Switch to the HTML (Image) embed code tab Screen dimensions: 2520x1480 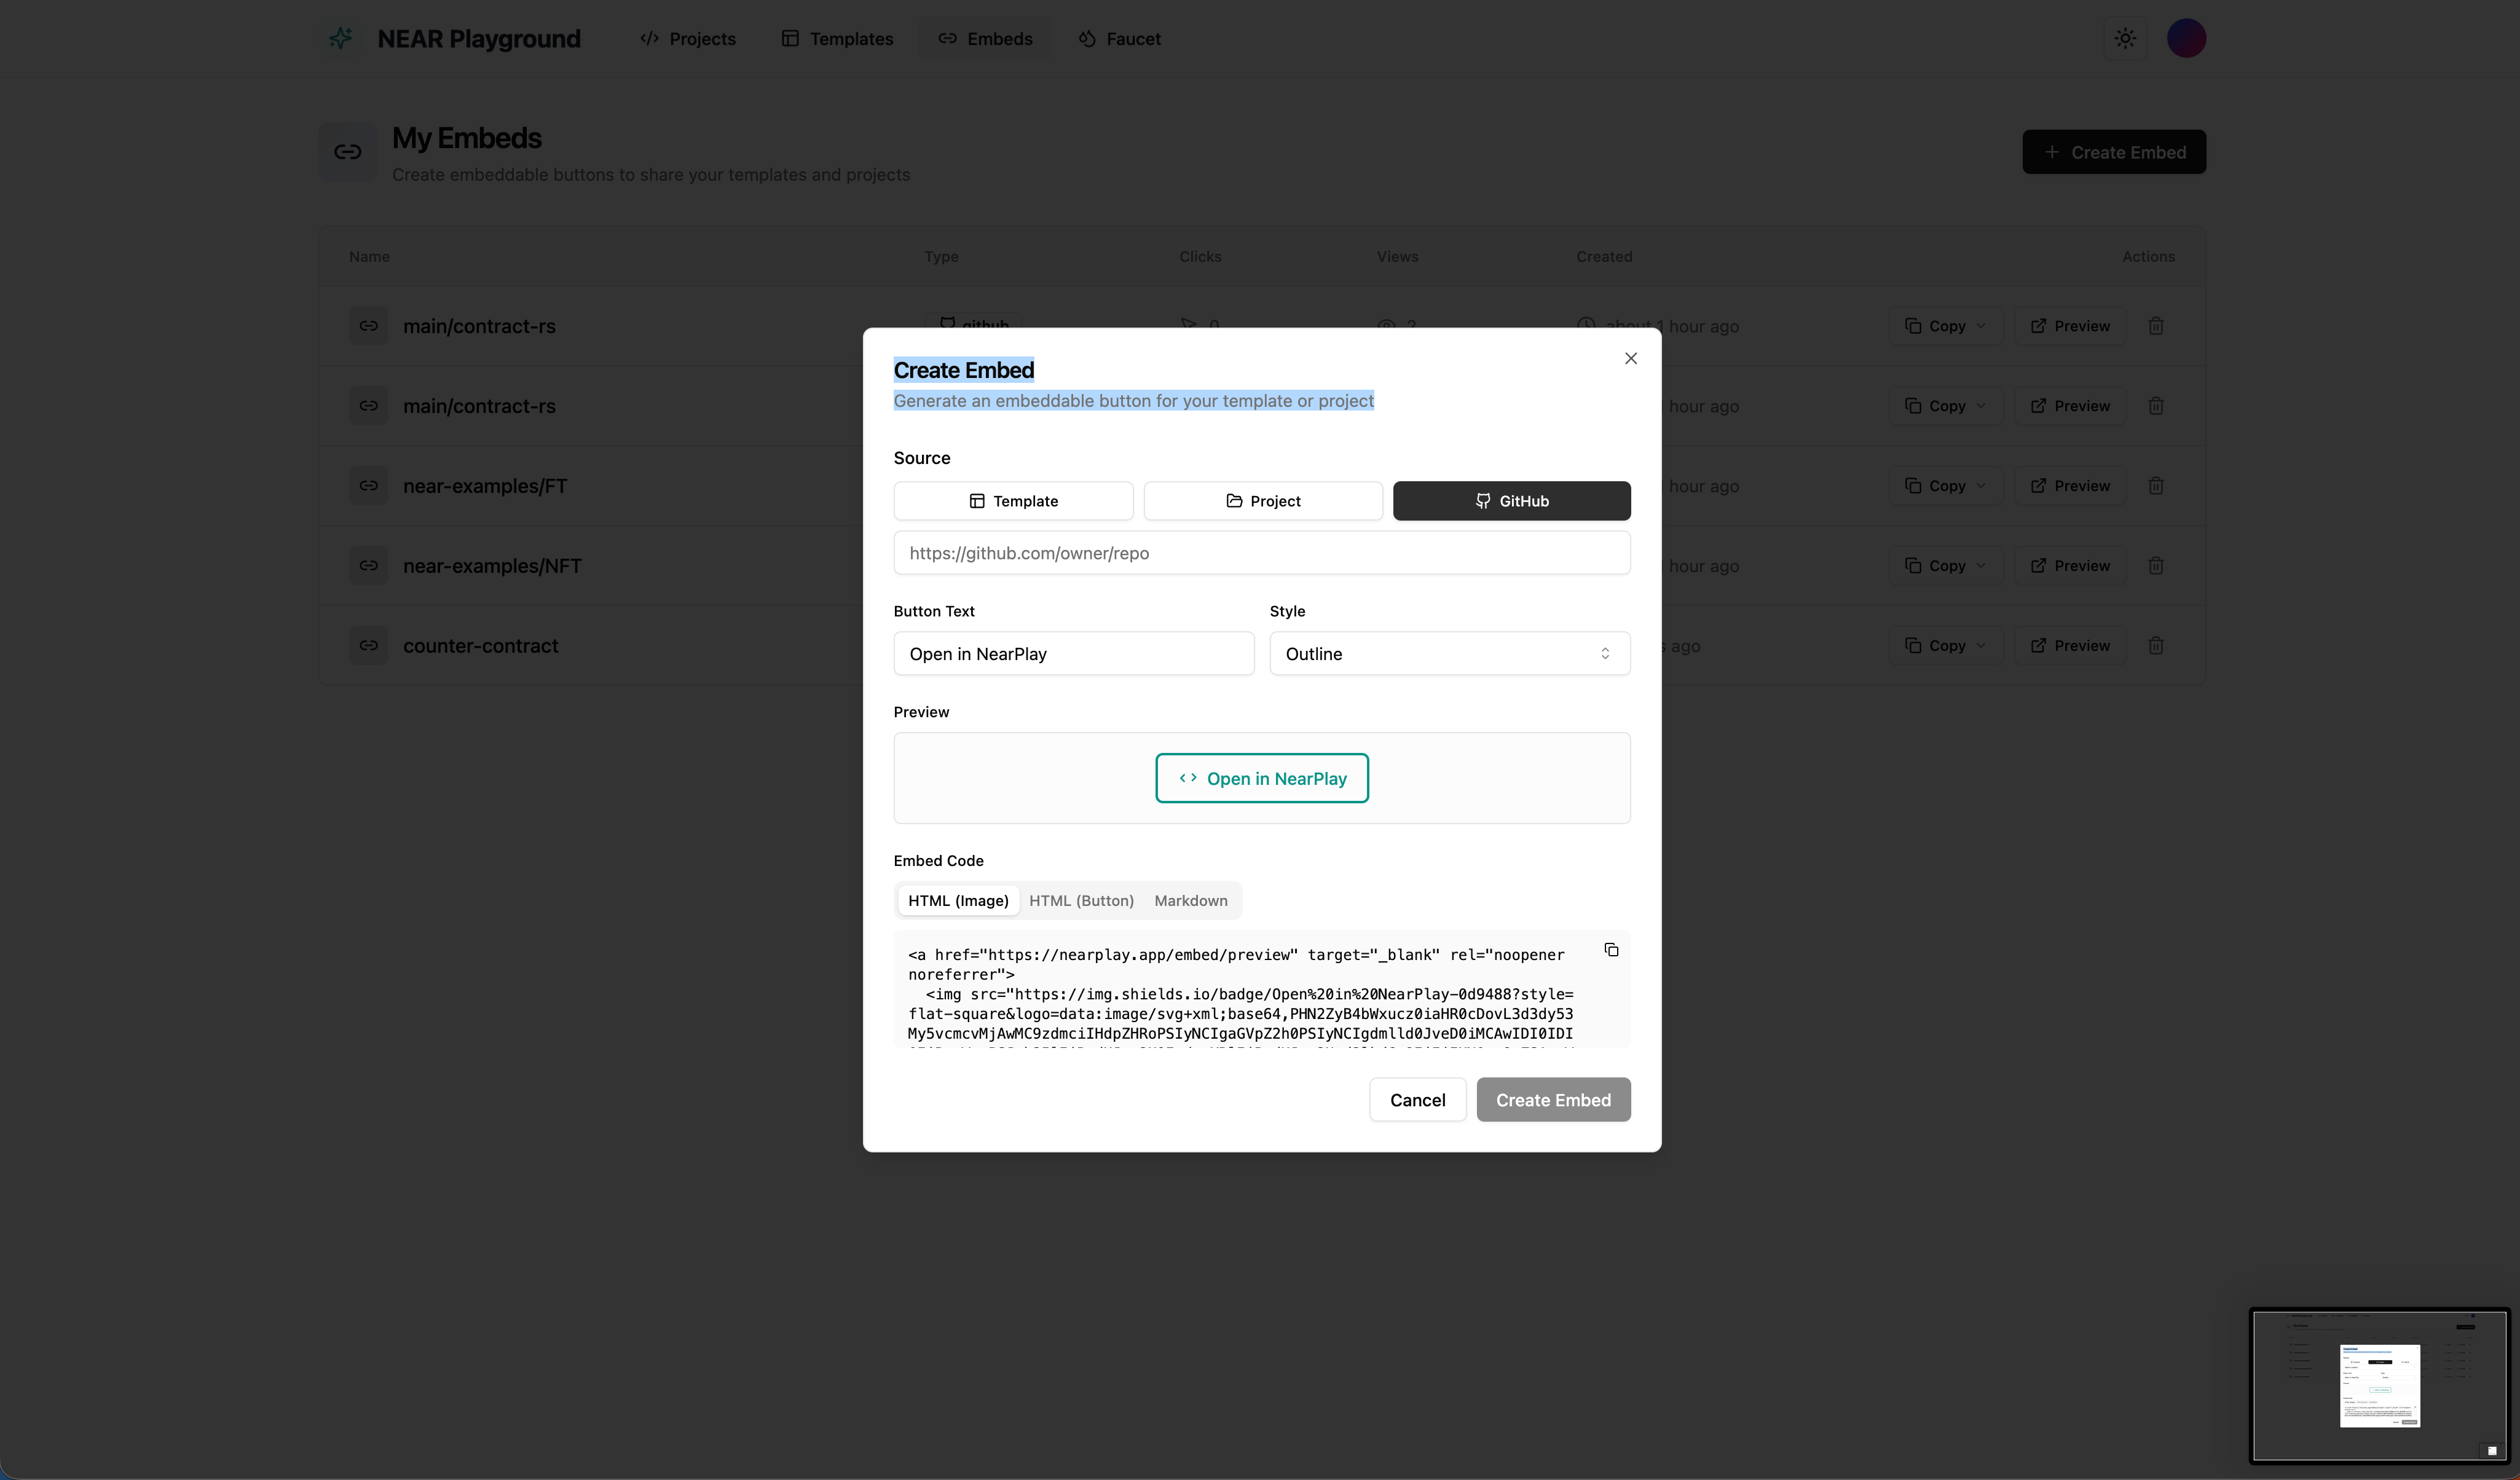tap(958, 901)
